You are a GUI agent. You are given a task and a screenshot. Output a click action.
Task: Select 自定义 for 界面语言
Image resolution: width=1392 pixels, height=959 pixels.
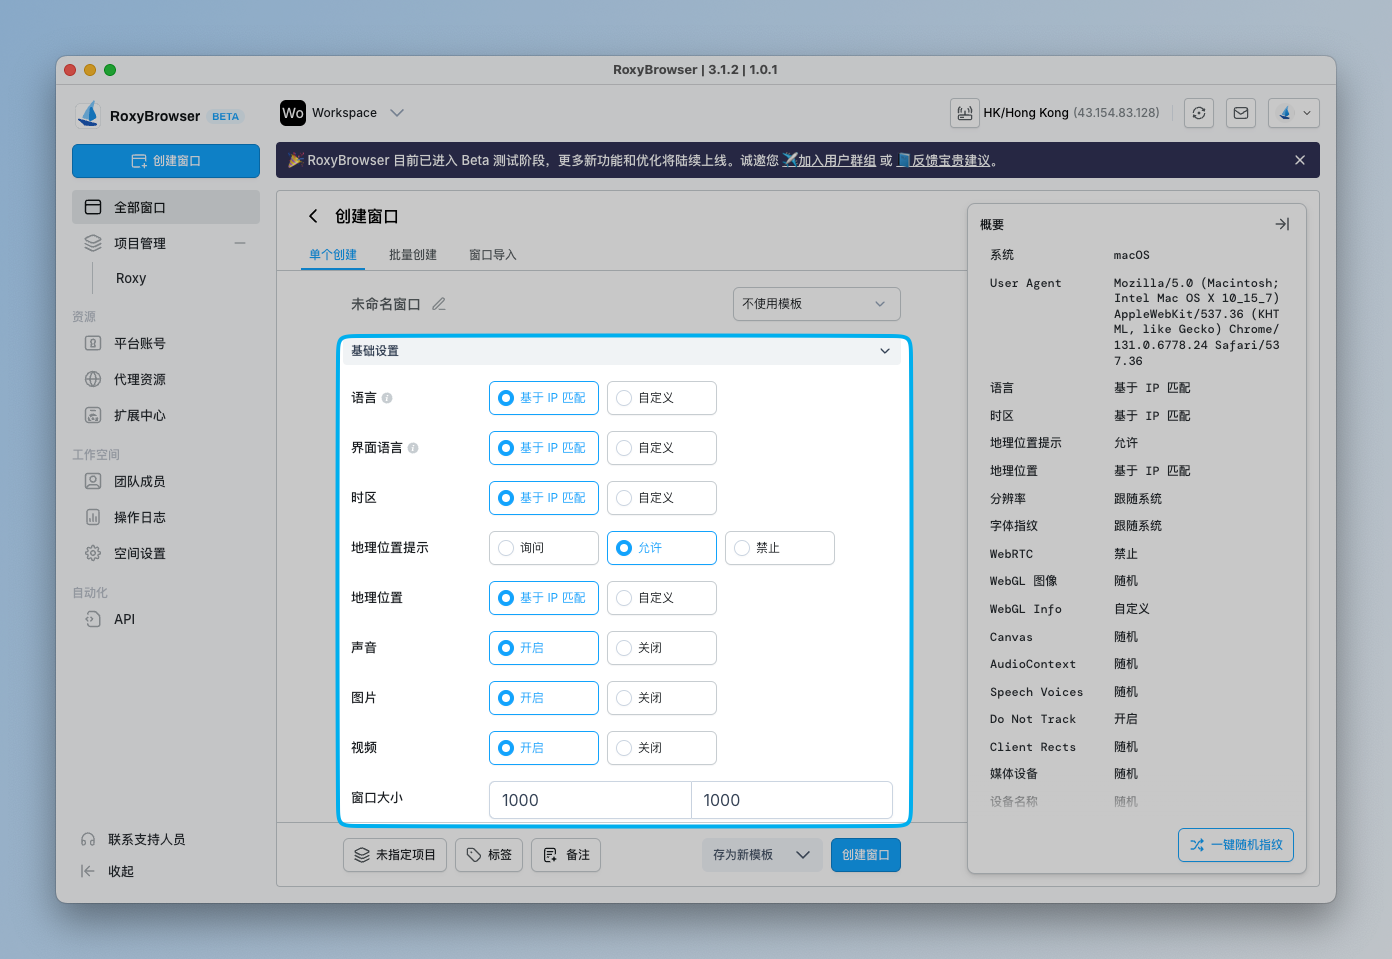[x=662, y=448]
